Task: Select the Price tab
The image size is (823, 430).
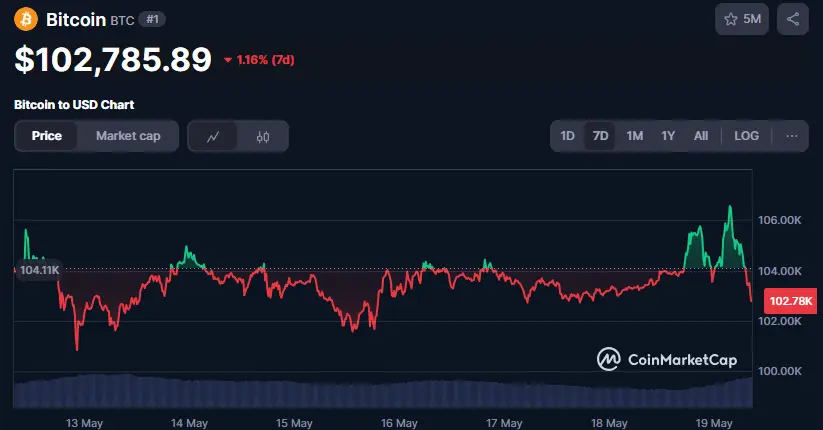Action: point(47,136)
